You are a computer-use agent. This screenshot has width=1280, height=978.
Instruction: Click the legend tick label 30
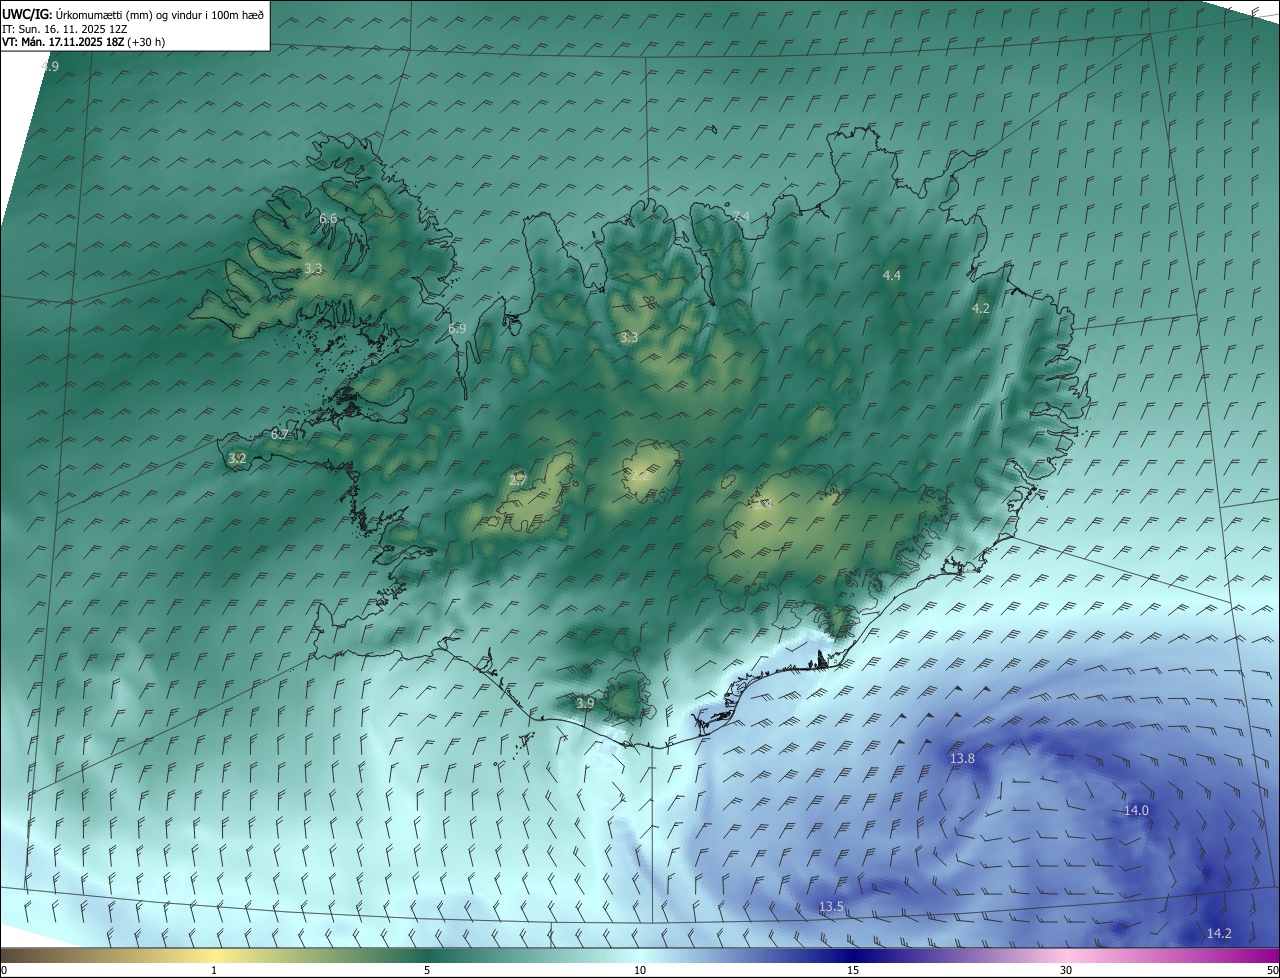pos(1066,970)
